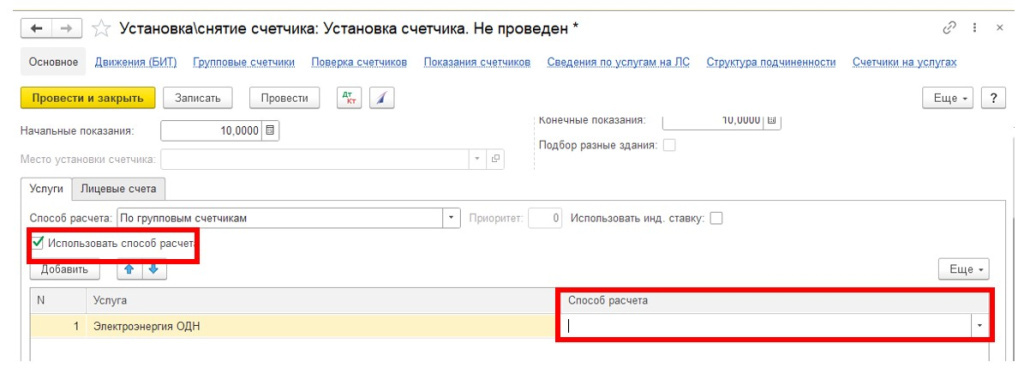Viewport: 1024px width, 374px height.
Task: Open Место установки счетчика dropdown arrow
Action: pos(478,159)
